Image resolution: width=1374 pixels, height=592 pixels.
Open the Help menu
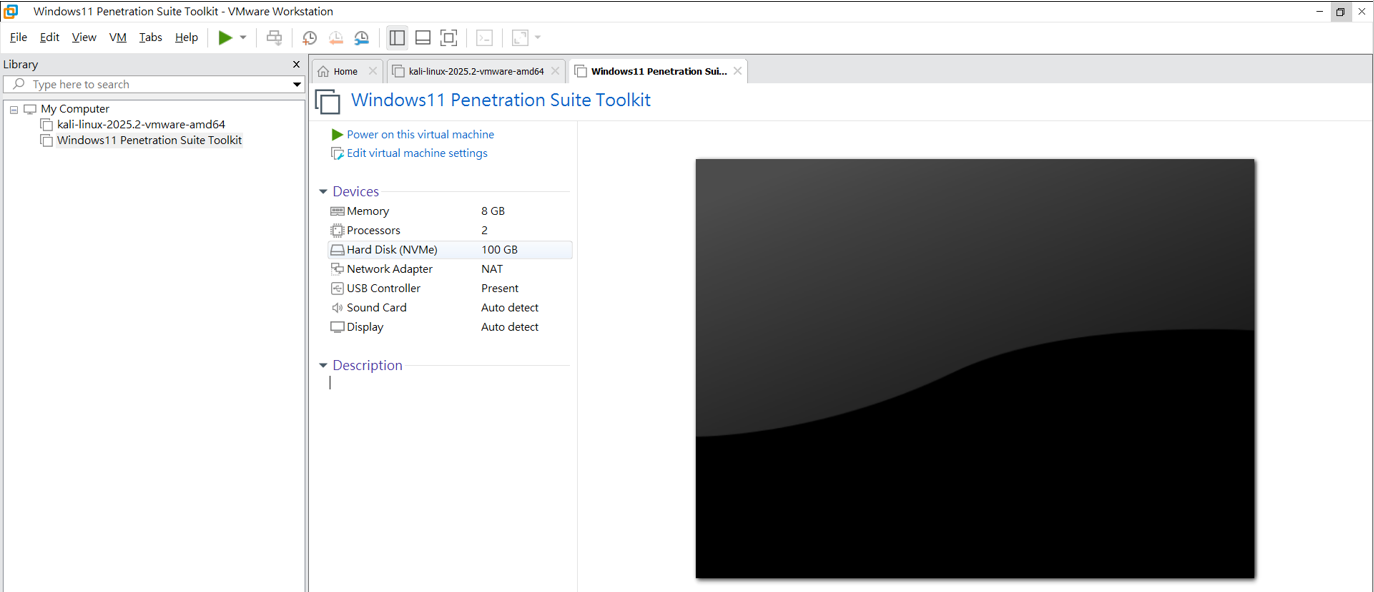coord(187,37)
